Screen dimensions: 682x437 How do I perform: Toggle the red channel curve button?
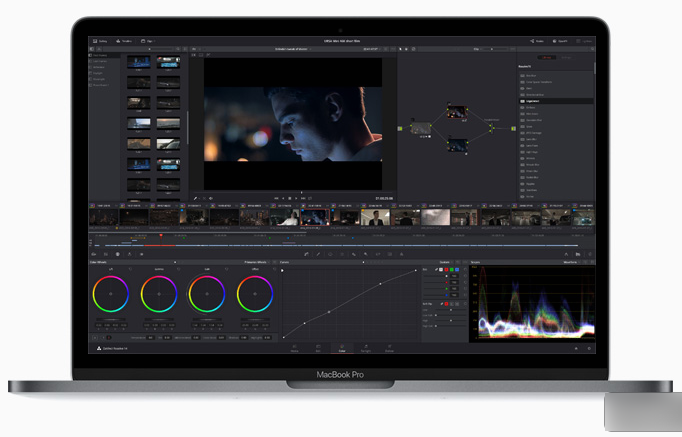coord(446,270)
